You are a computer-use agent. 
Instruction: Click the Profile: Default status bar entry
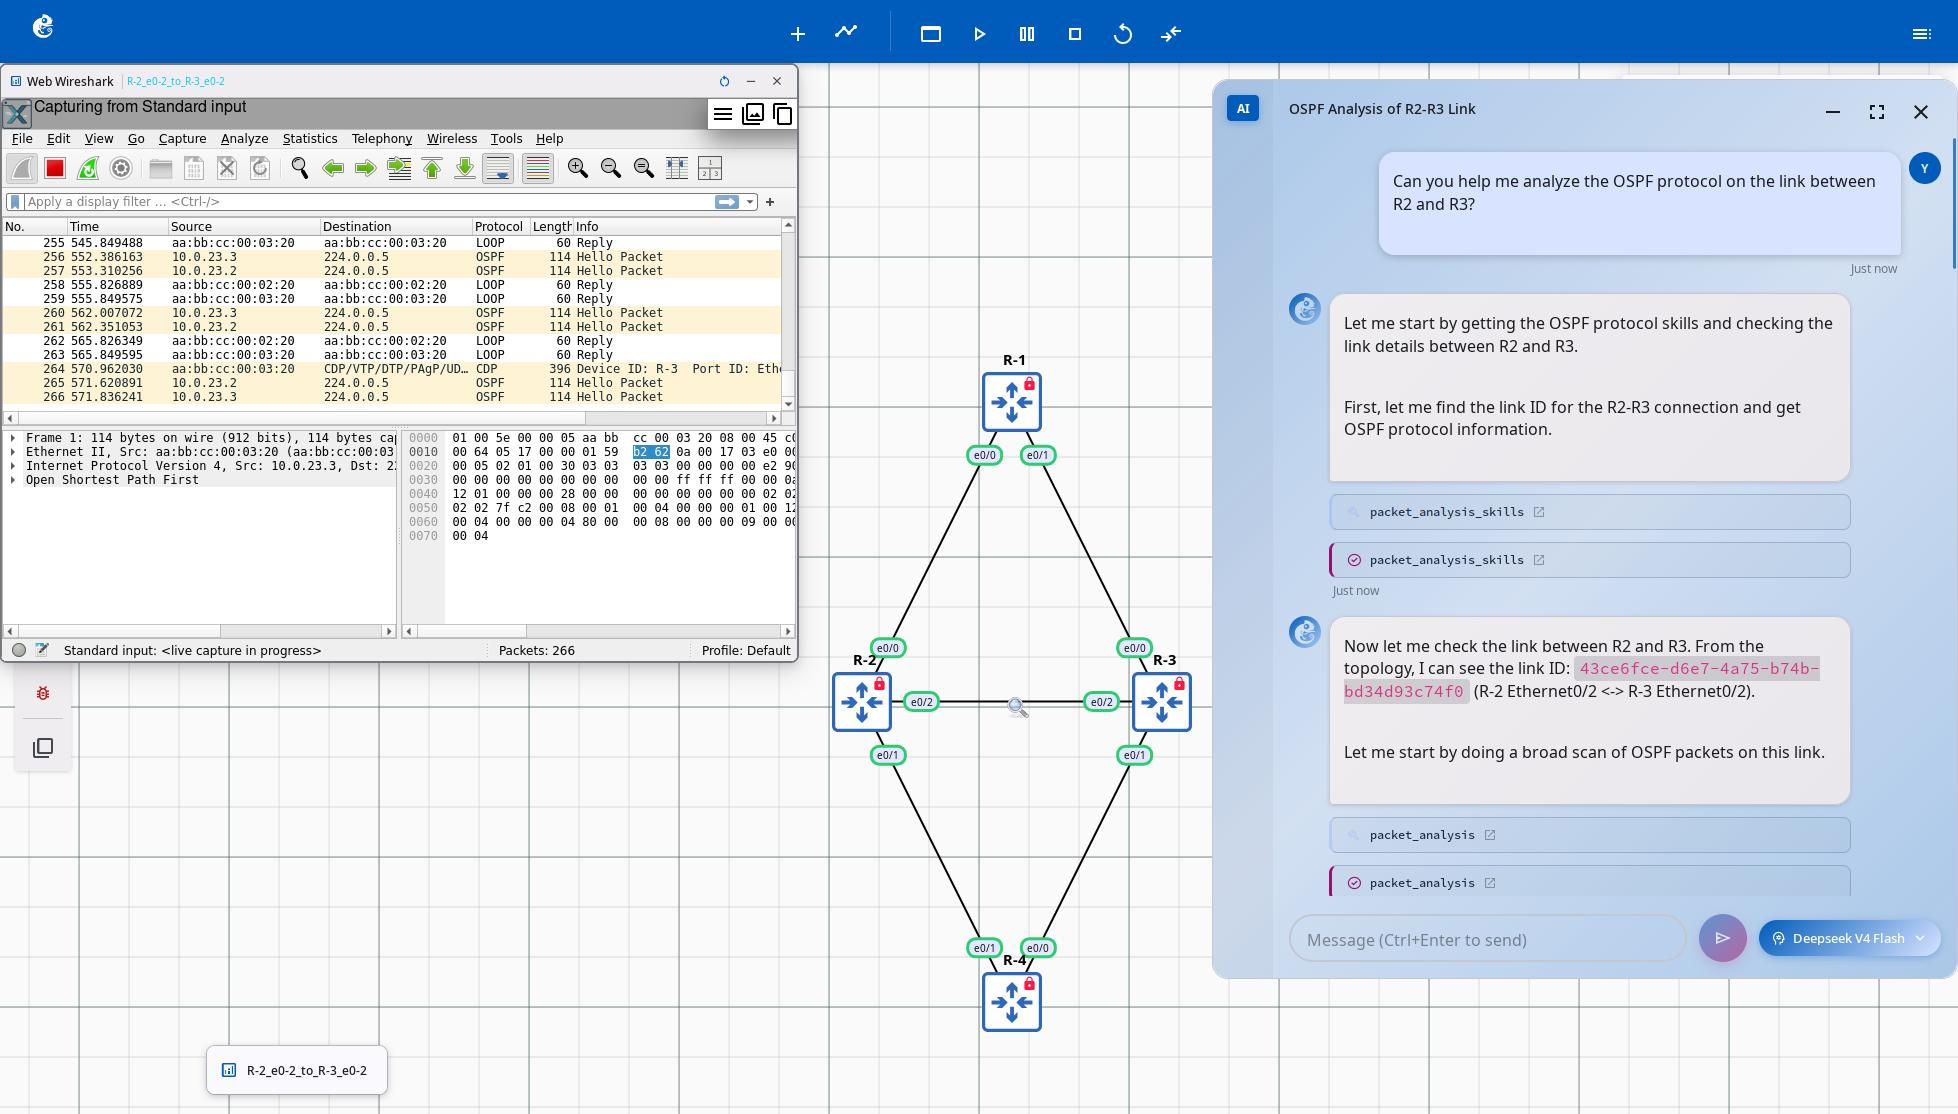pyautogui.click(x=746, y=650)
